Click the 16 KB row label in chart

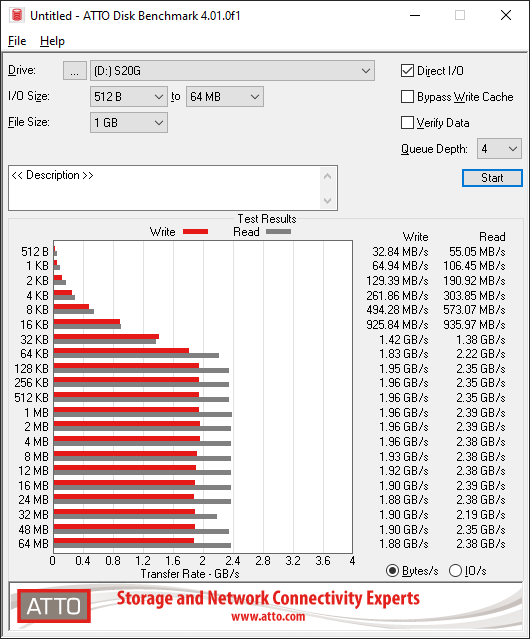[x=35, y=325]
